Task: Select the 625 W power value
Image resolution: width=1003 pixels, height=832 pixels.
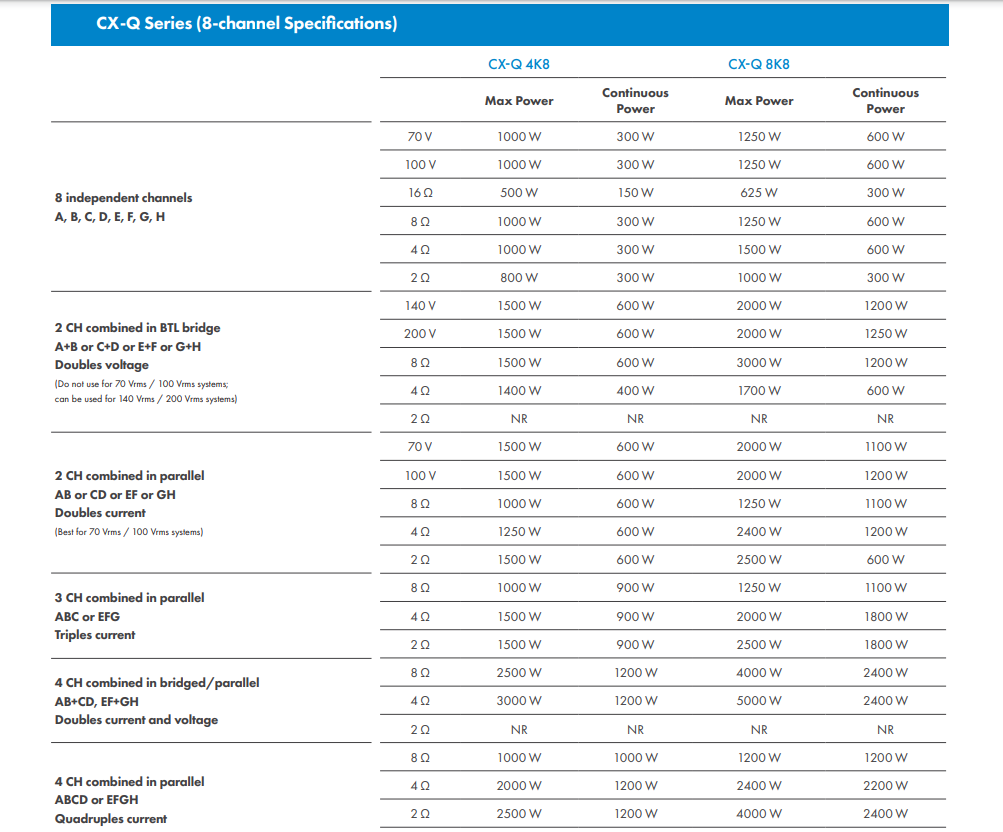Action: point(759,193)
